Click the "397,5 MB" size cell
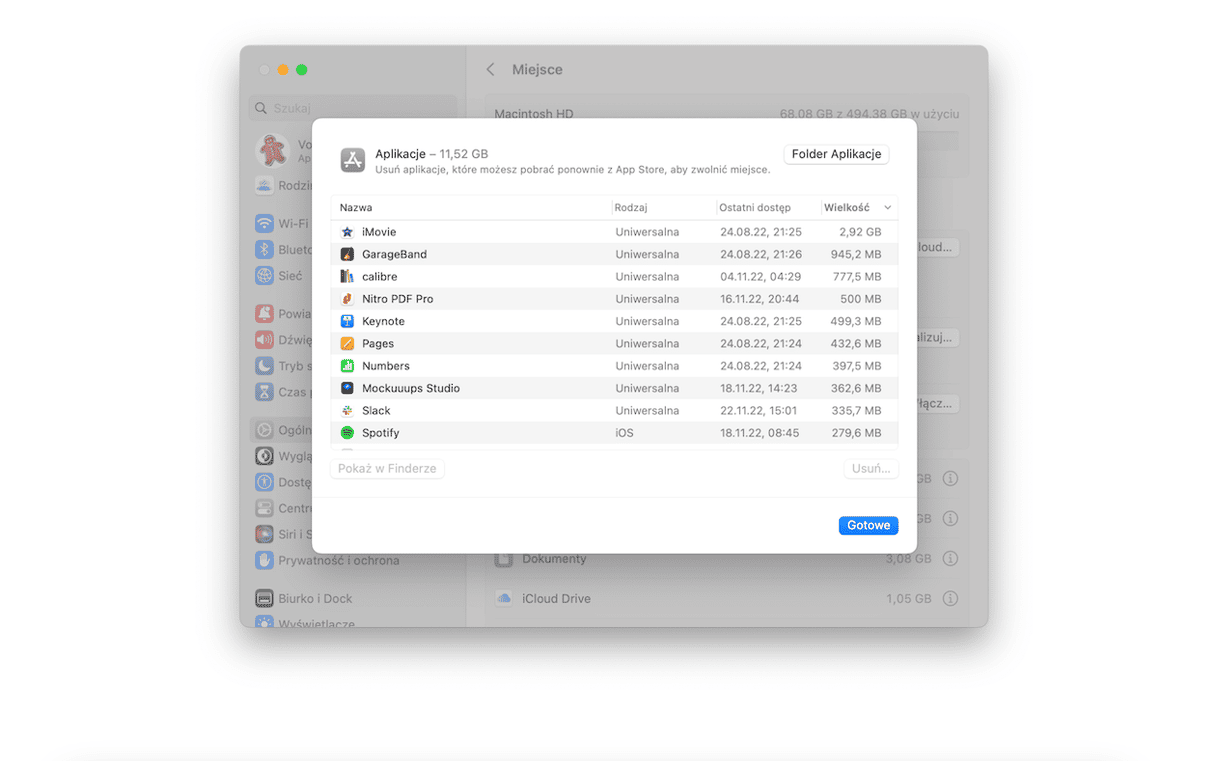This screenshot has height=761, width=1216. (857, 366)
